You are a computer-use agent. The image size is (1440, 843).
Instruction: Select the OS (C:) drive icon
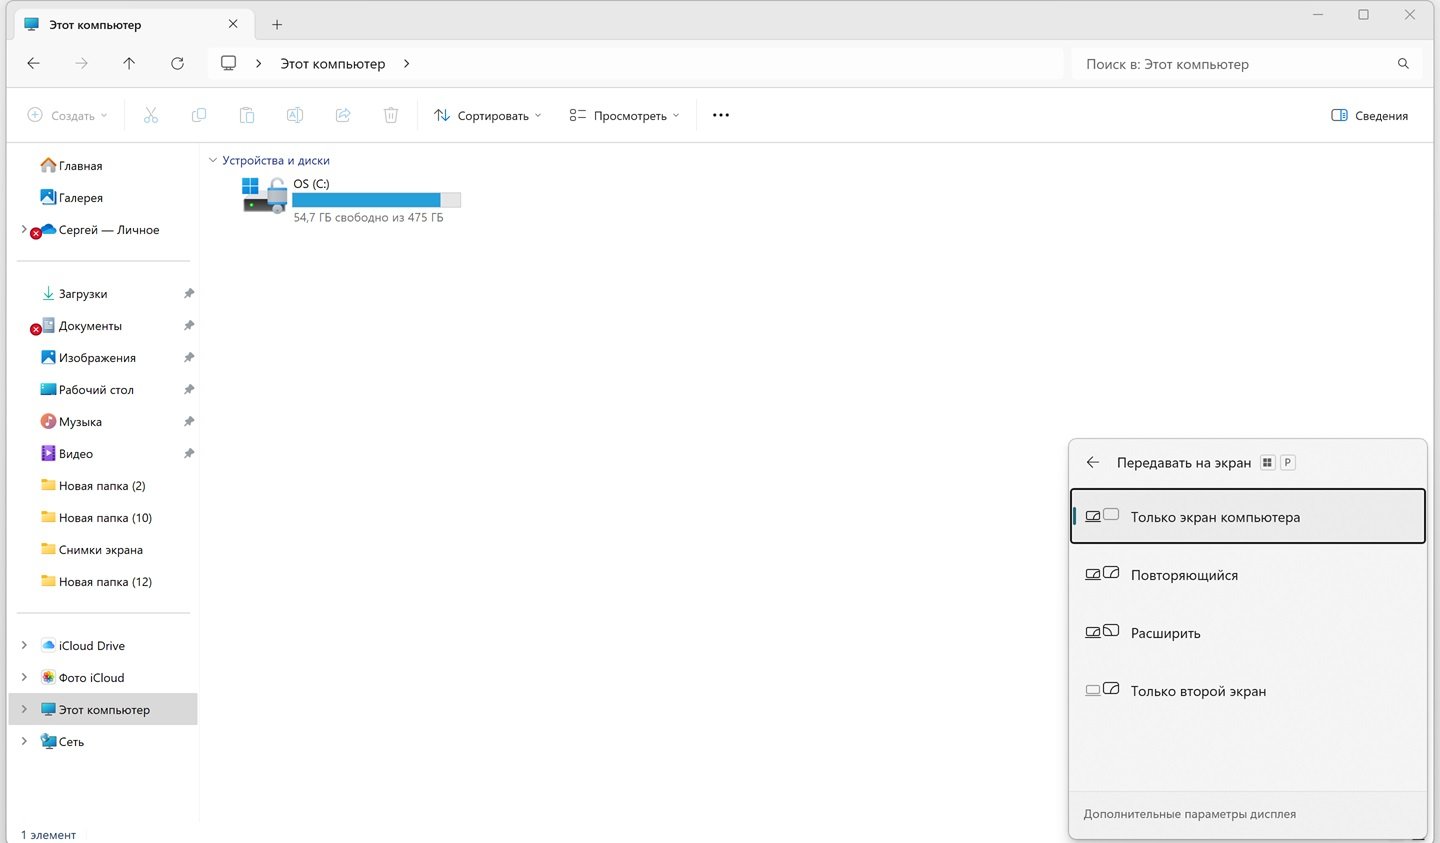265,195
